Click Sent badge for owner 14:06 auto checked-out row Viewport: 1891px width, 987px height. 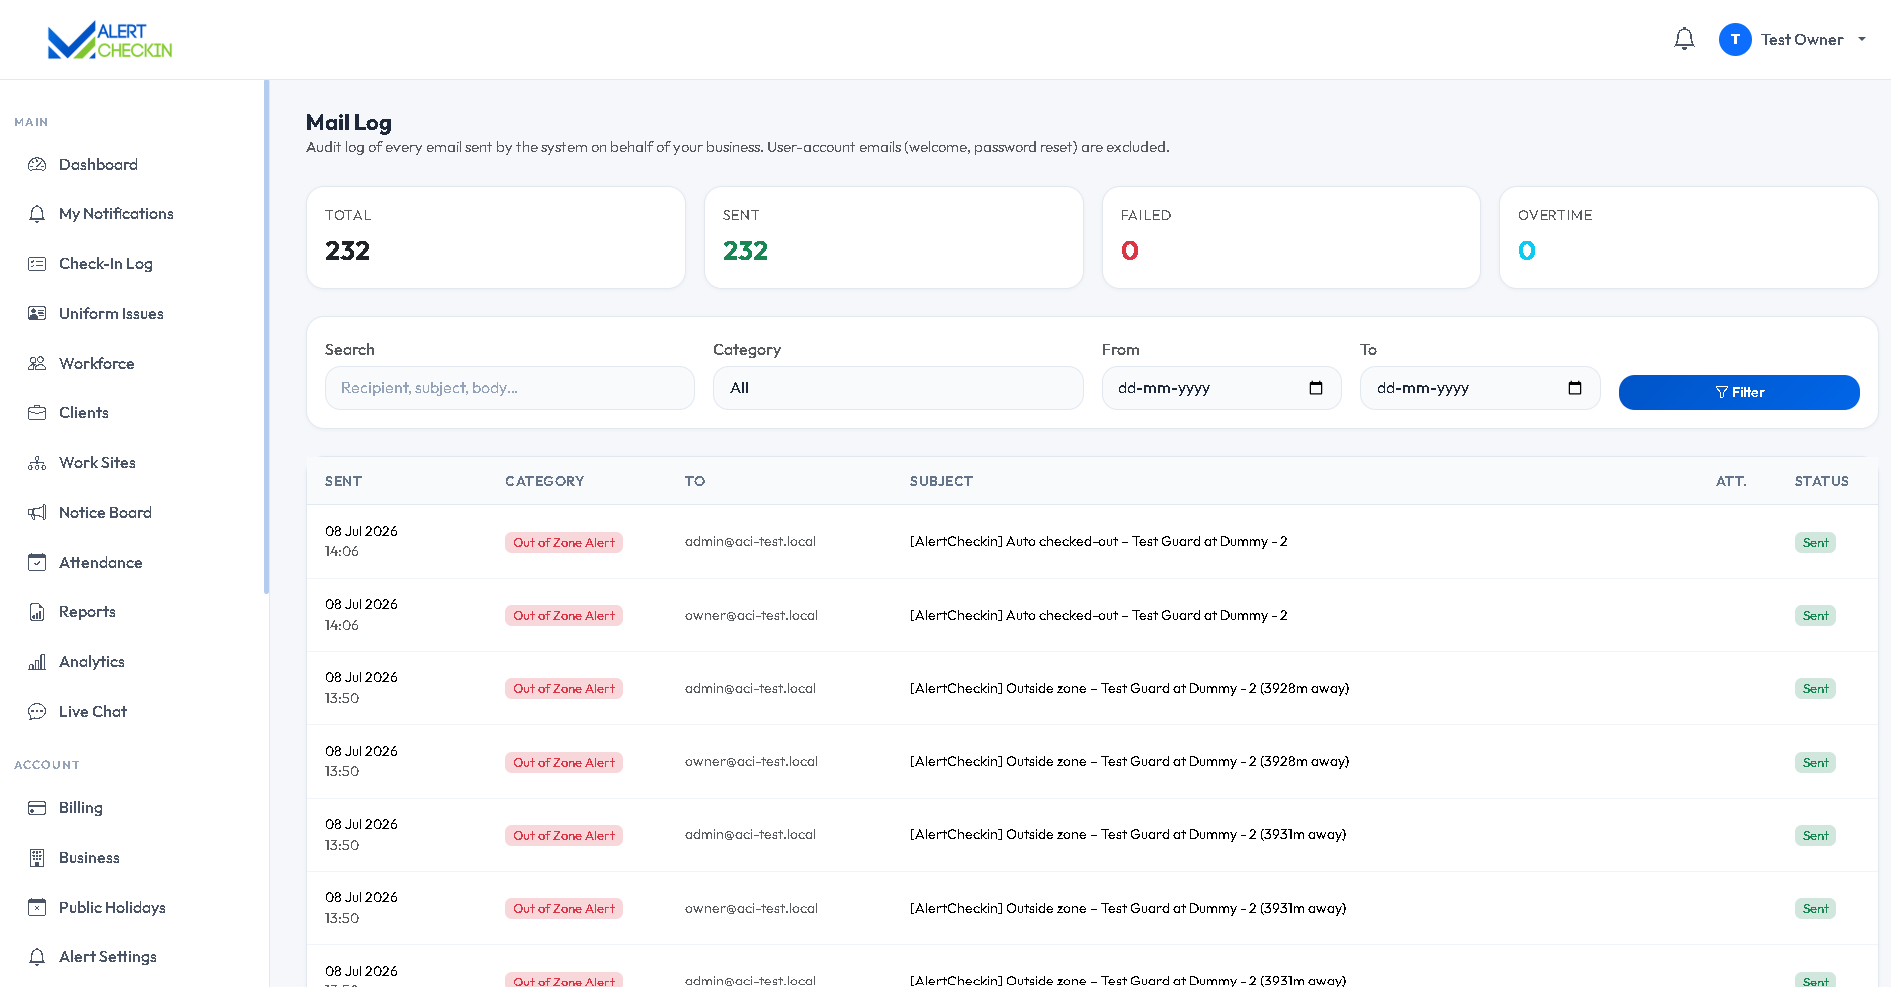click(x=1815, y=616)
